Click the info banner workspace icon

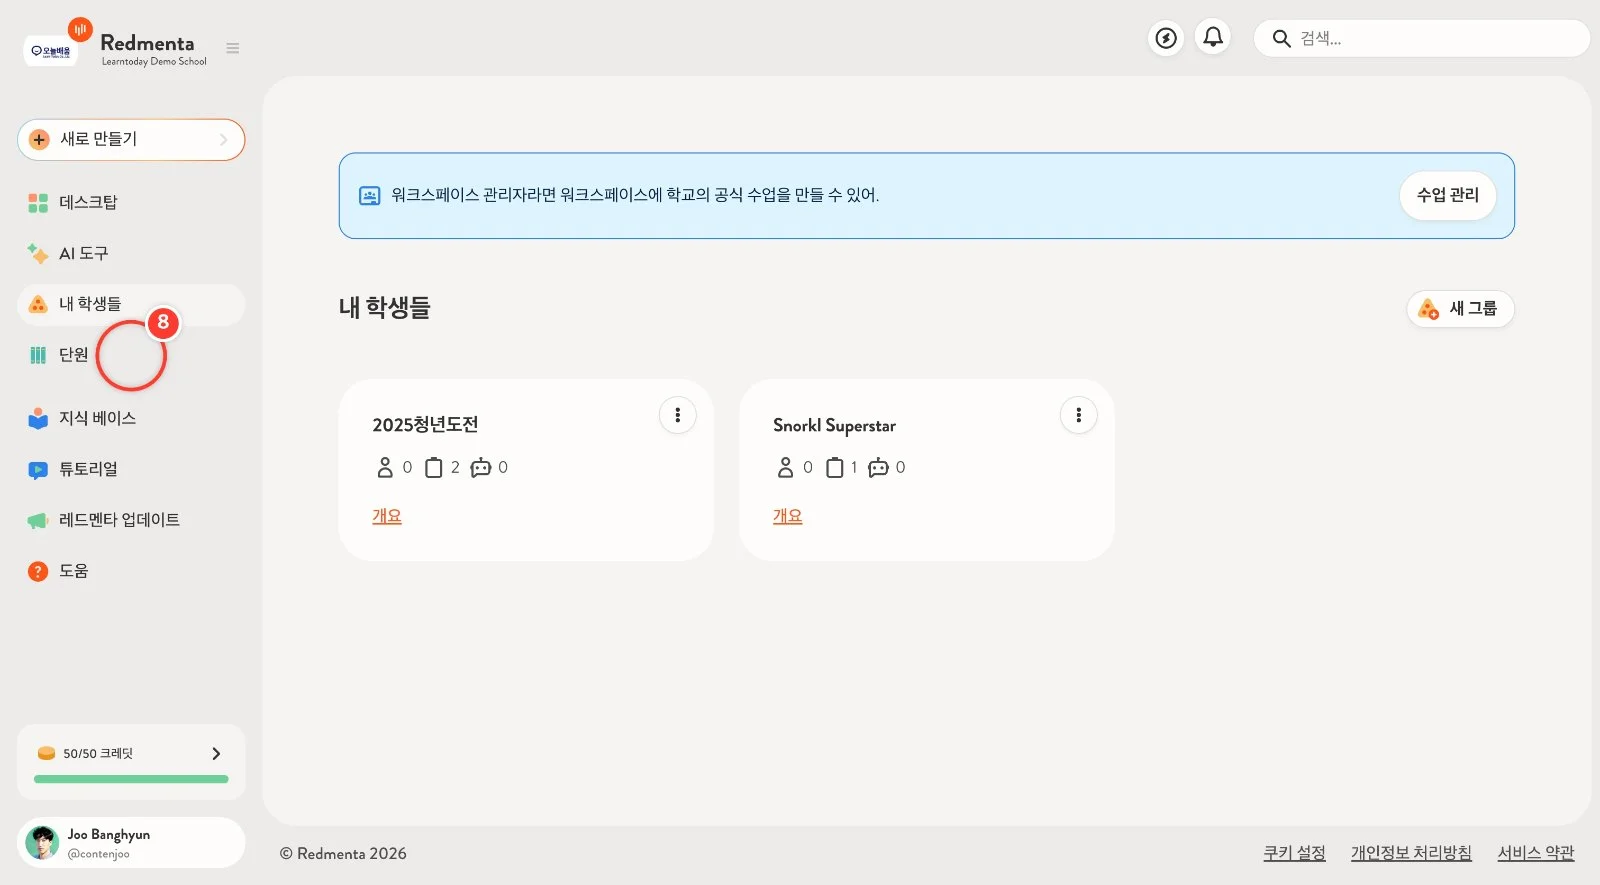click(x=370, y=195)
